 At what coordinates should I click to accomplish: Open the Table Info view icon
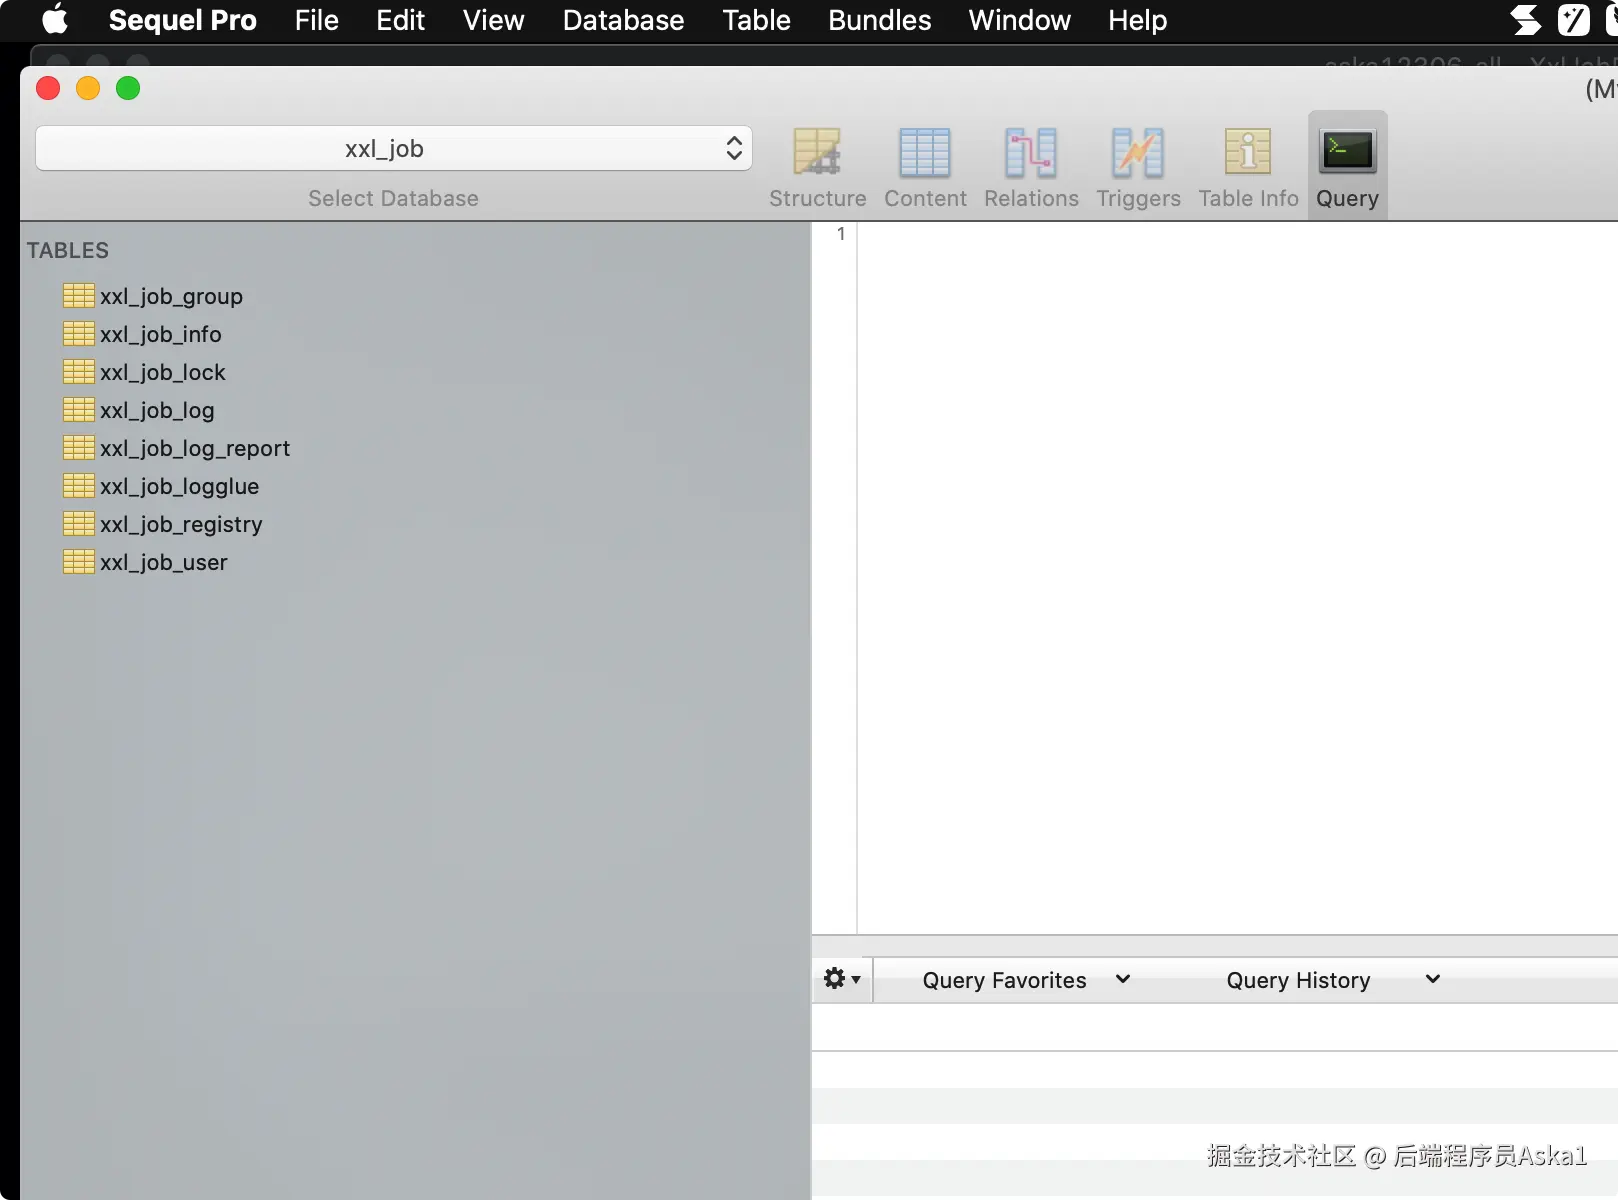[1248, 153]
